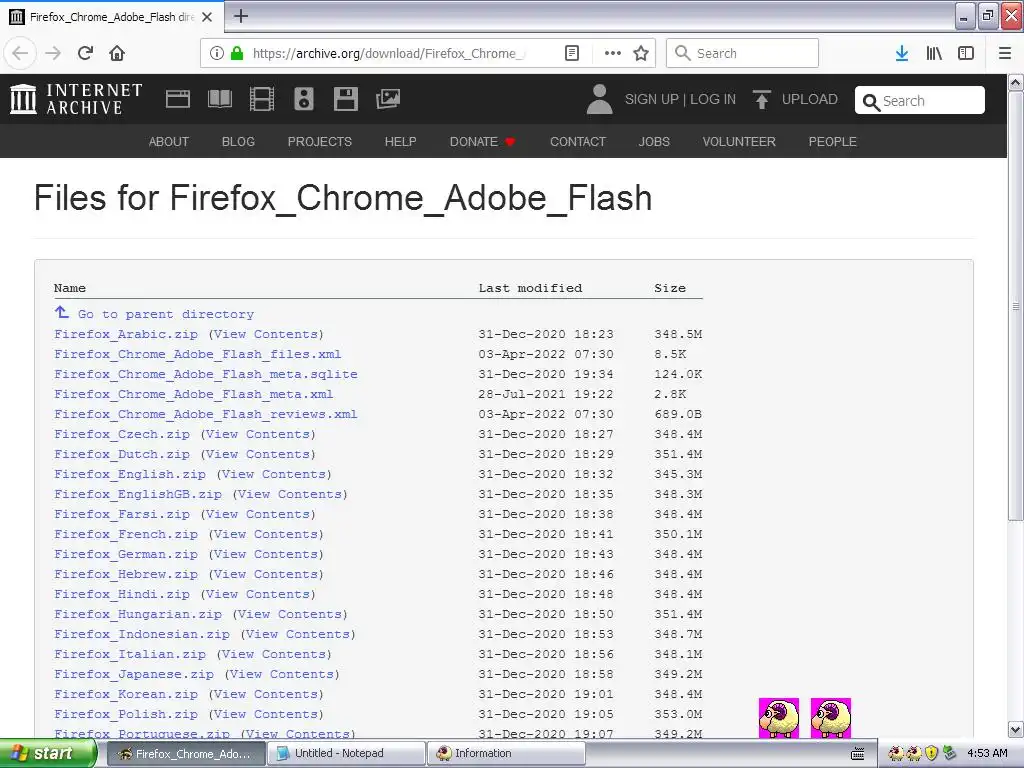The width and height of the screenshot is (1024, 768).
Task: Open Firefox_Chrome_Adobe_Flash_files.xml
Action: pyautogui.click(x=197, y=354)
